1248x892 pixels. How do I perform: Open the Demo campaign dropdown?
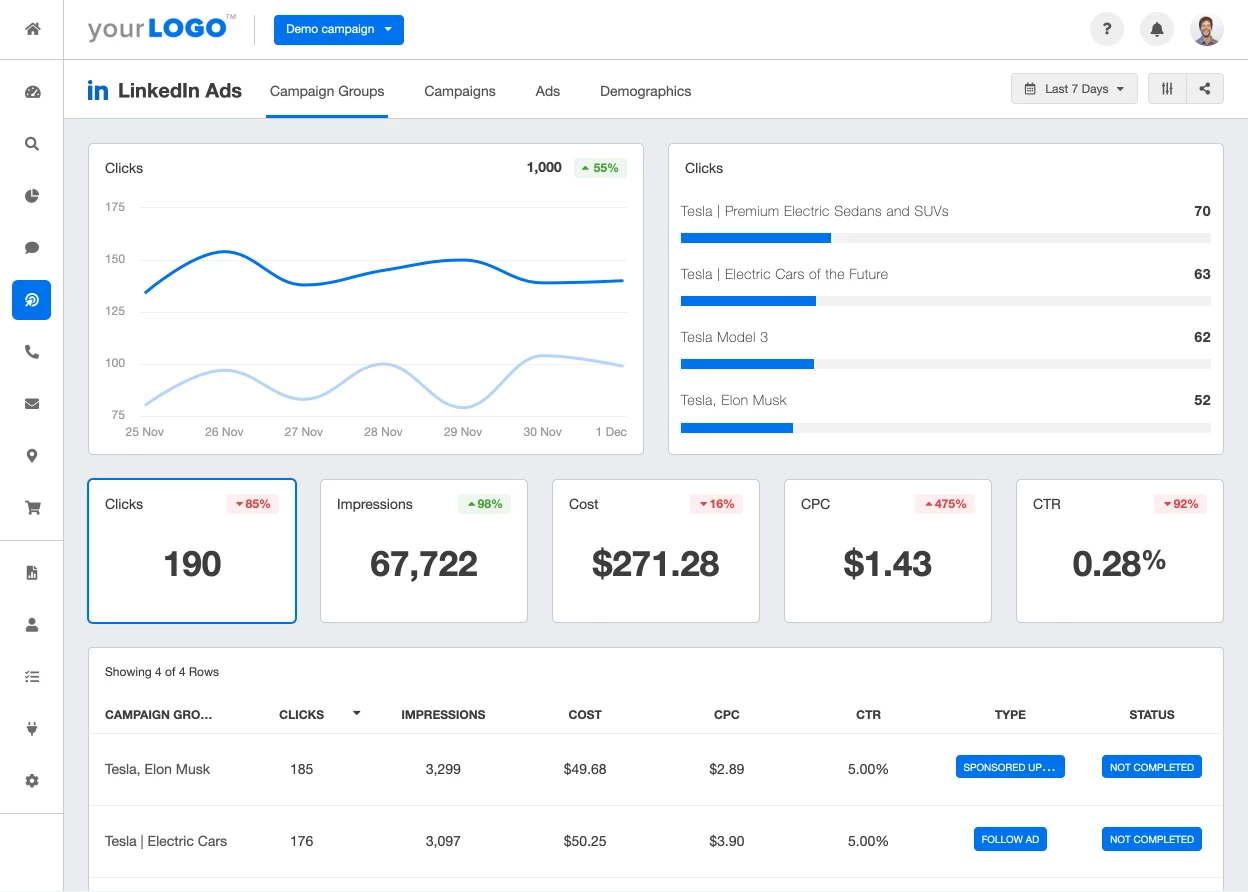pyautogui.click(x=338, y=30)
